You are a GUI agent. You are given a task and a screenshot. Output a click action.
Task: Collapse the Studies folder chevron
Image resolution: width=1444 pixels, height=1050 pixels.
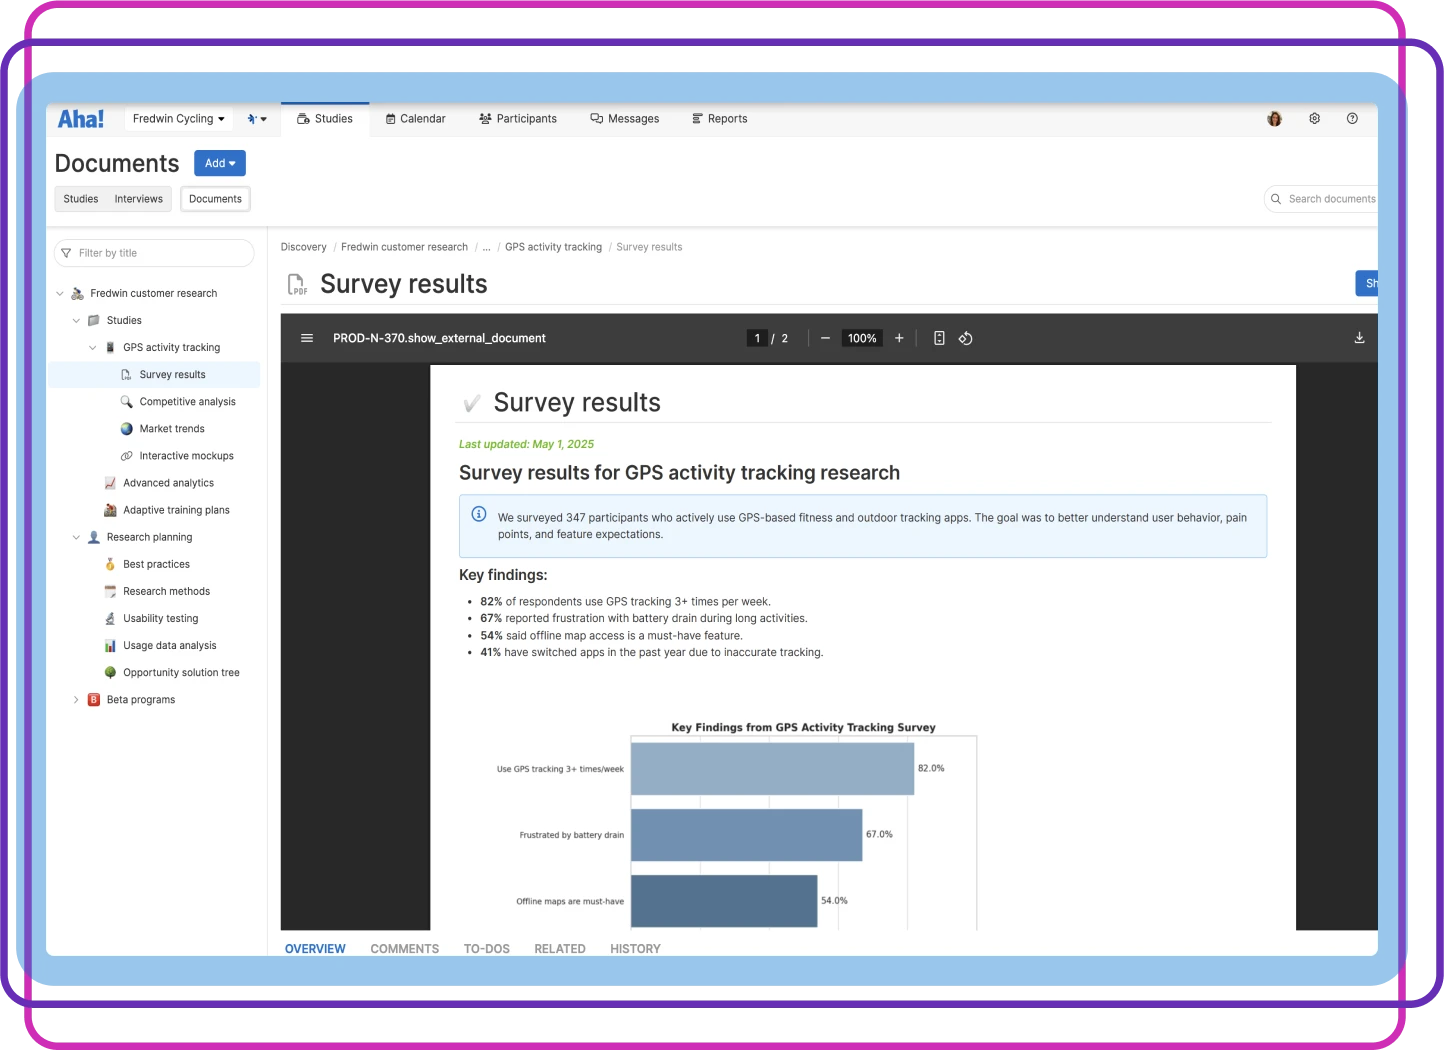pos(76,321)
